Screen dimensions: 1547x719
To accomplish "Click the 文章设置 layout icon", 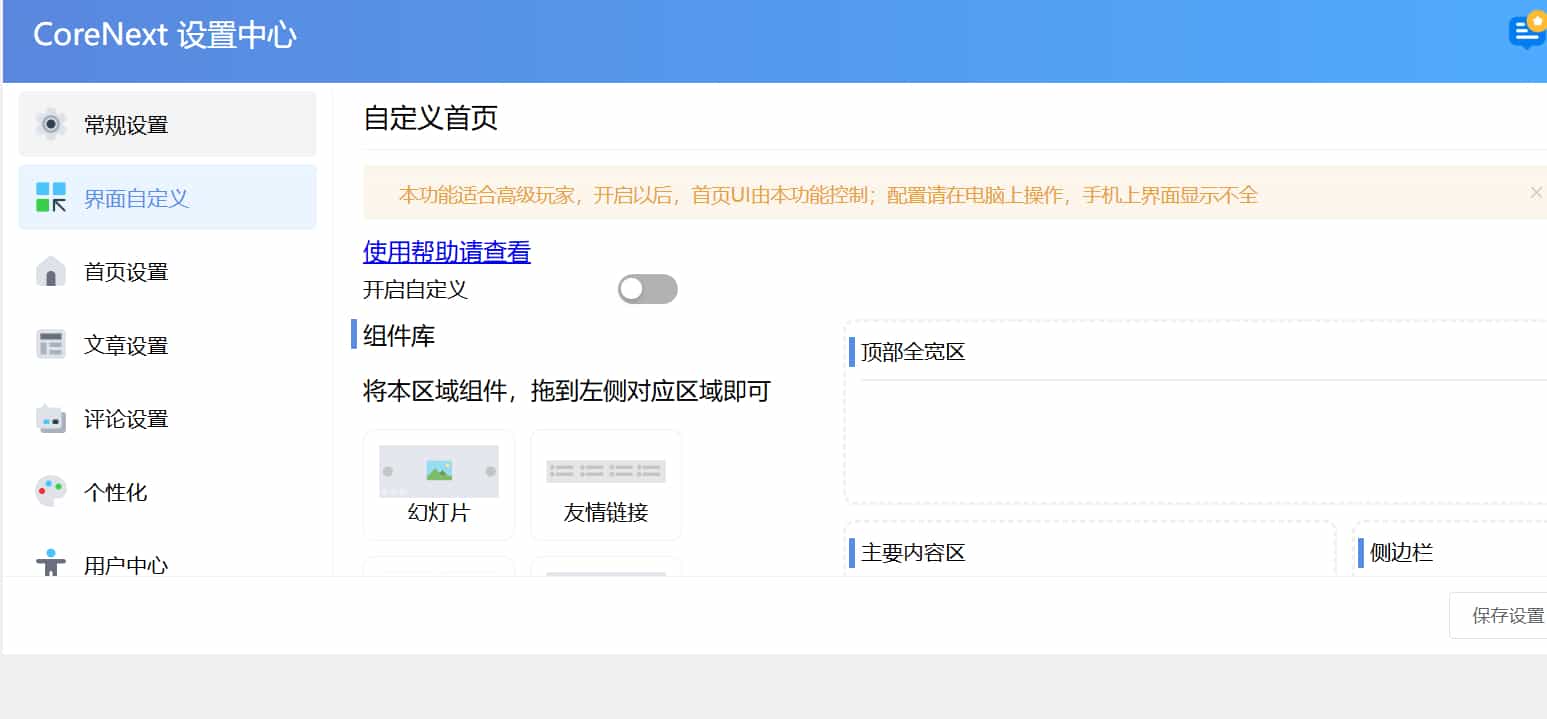I will tap(51, 345).
